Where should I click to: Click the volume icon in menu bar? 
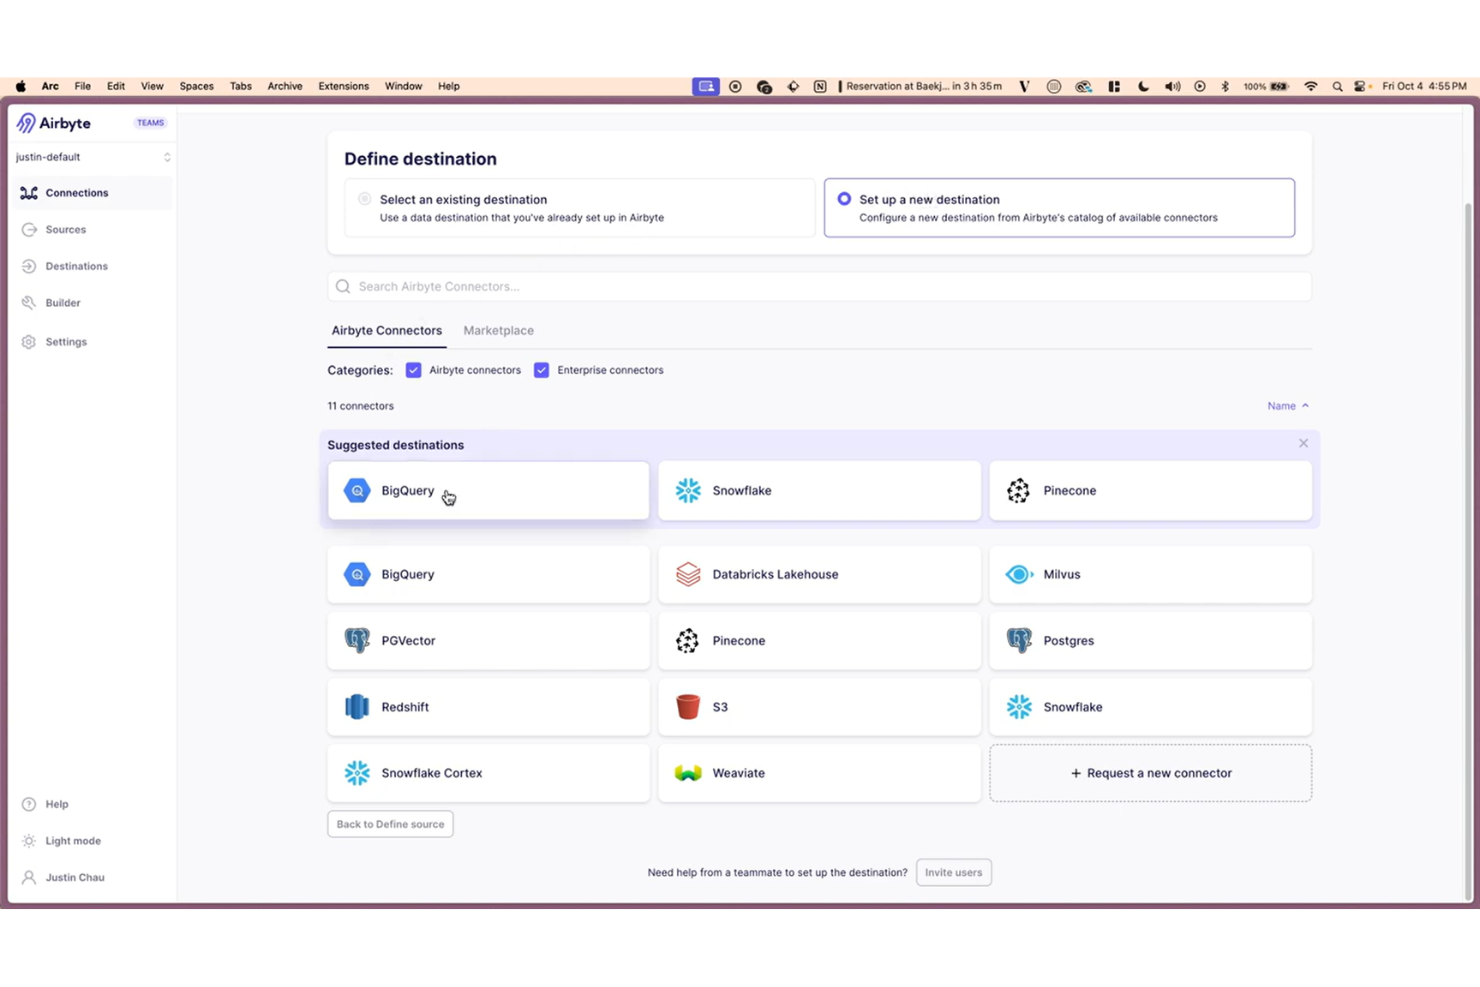[x=1172, y=86]
